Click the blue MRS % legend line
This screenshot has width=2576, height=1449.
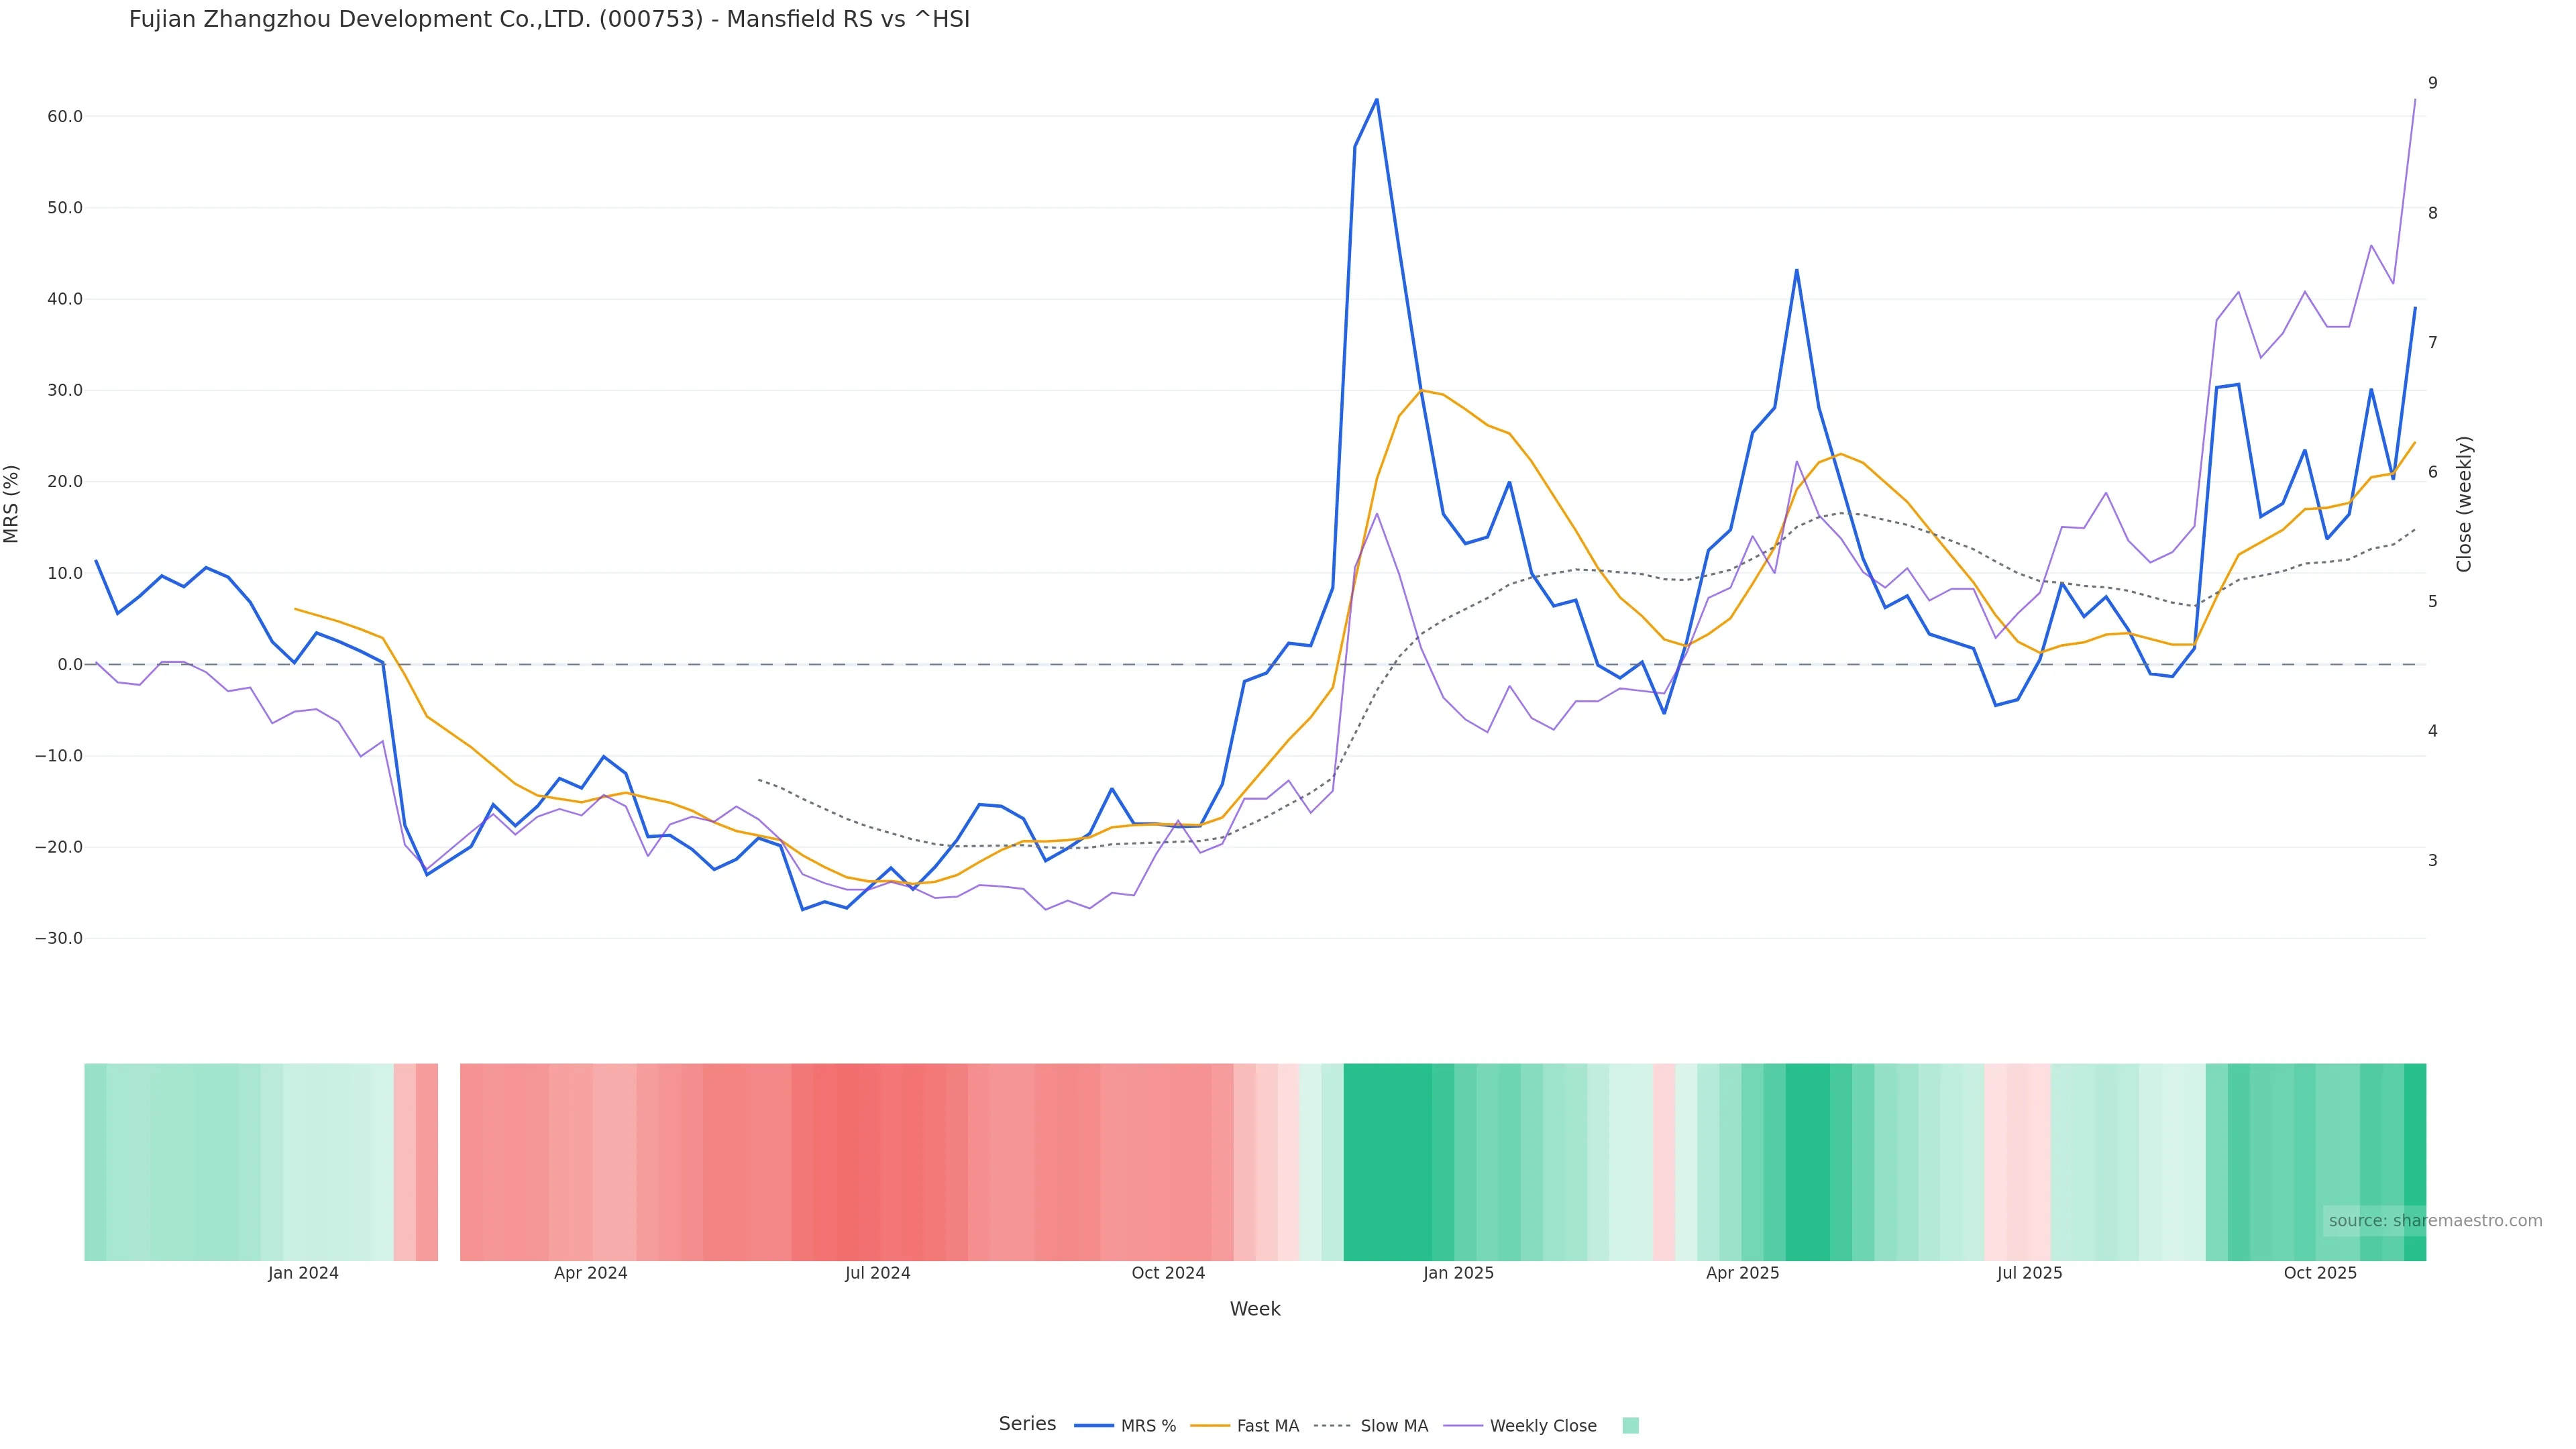pyautogui.click(x=1093, y=1426)
